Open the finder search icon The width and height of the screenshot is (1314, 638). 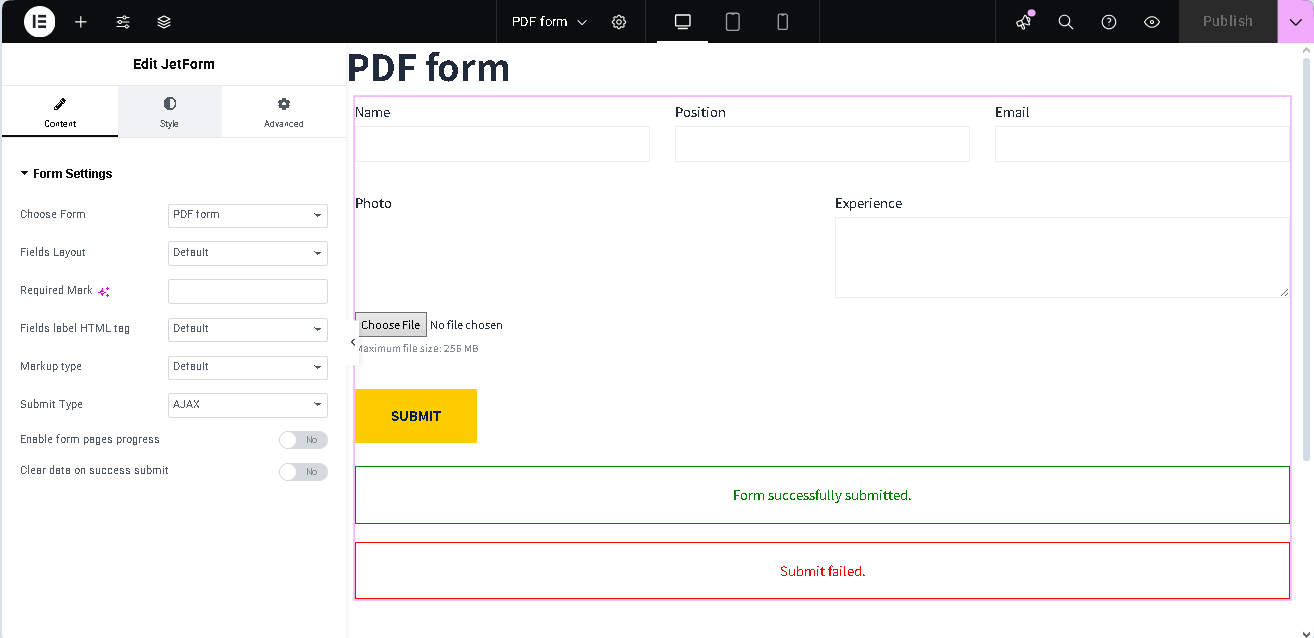click(1065, 21)
